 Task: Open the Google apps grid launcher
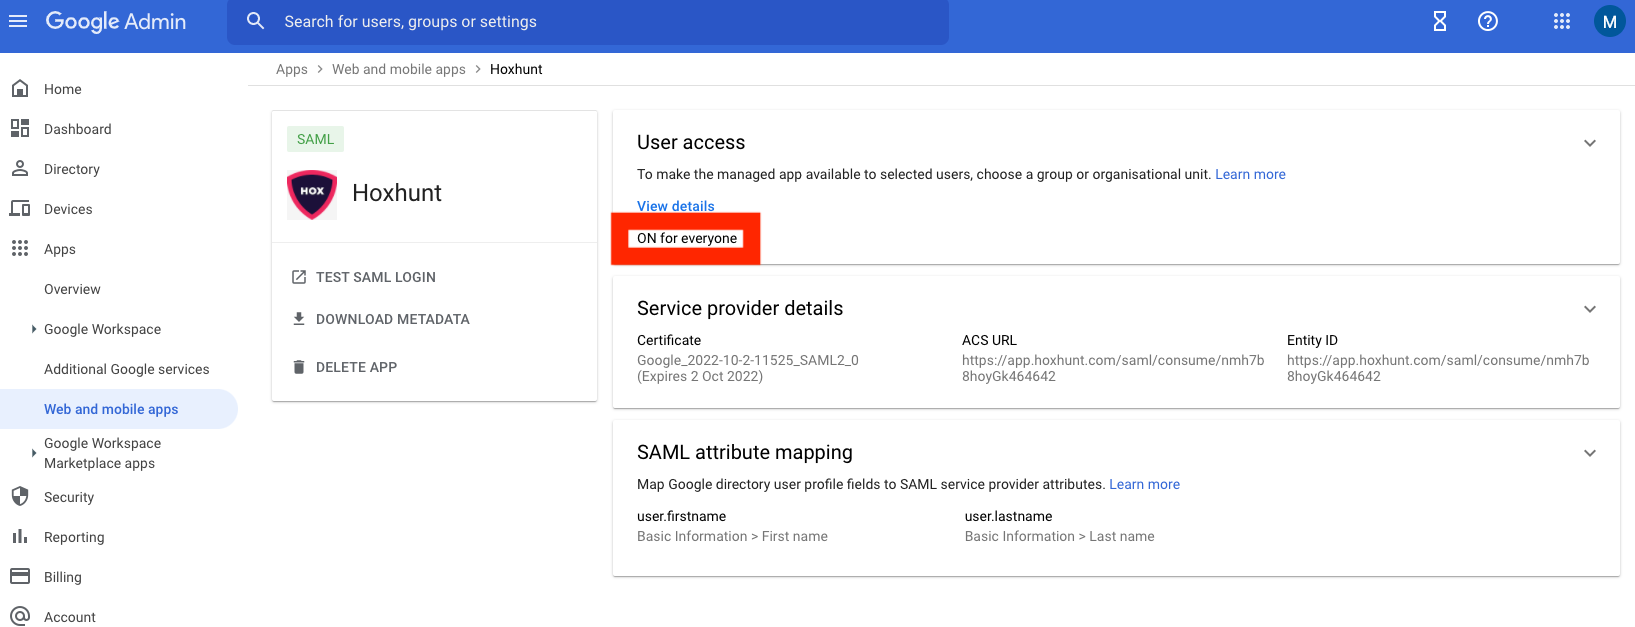(x=1562, y=21)
